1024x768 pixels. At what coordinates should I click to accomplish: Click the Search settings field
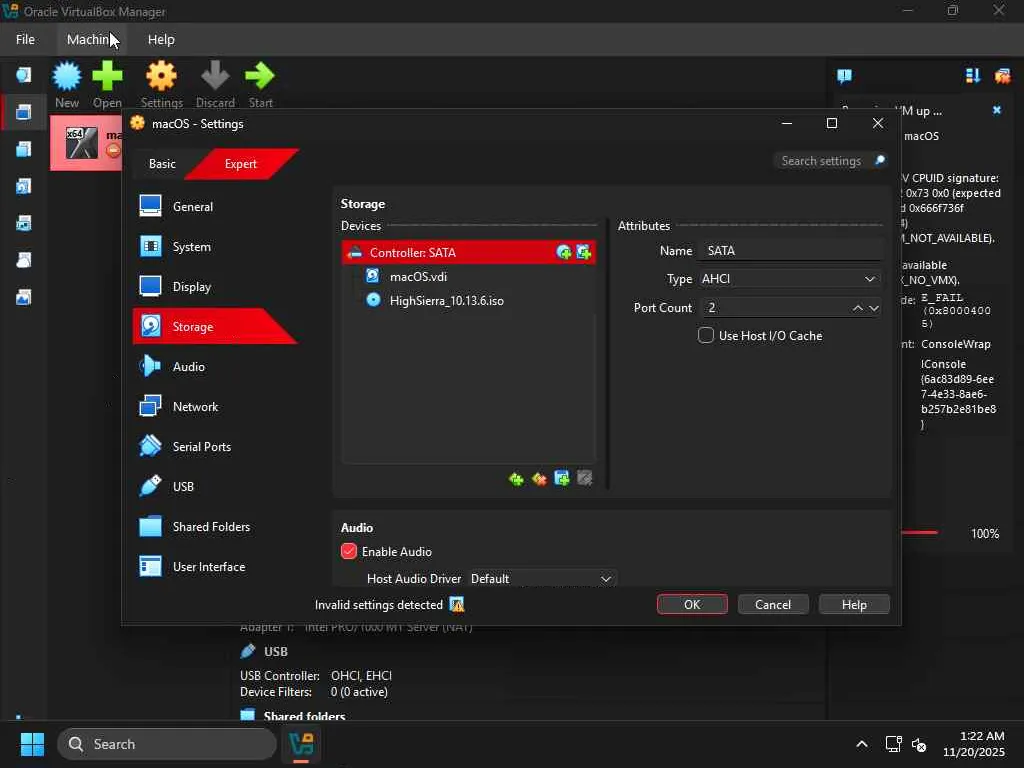tap(822, 161)
